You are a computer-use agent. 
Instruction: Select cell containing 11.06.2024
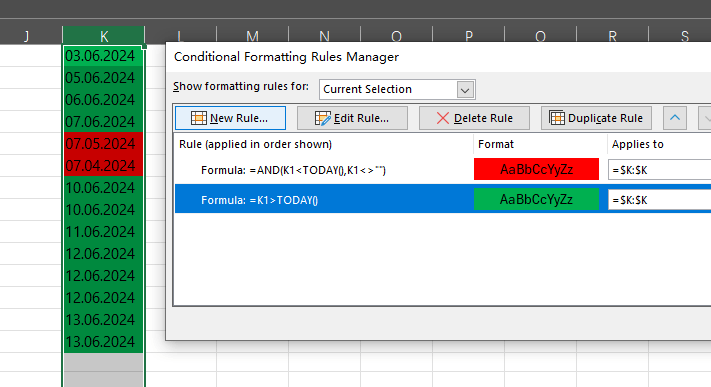[x=103, y=231]
